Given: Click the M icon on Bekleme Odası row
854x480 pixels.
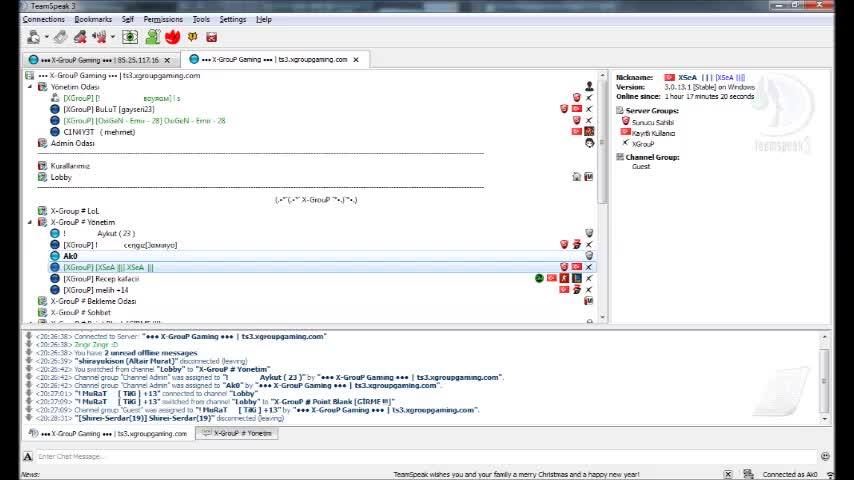Looking at the screenshot, I should (589, 301).
